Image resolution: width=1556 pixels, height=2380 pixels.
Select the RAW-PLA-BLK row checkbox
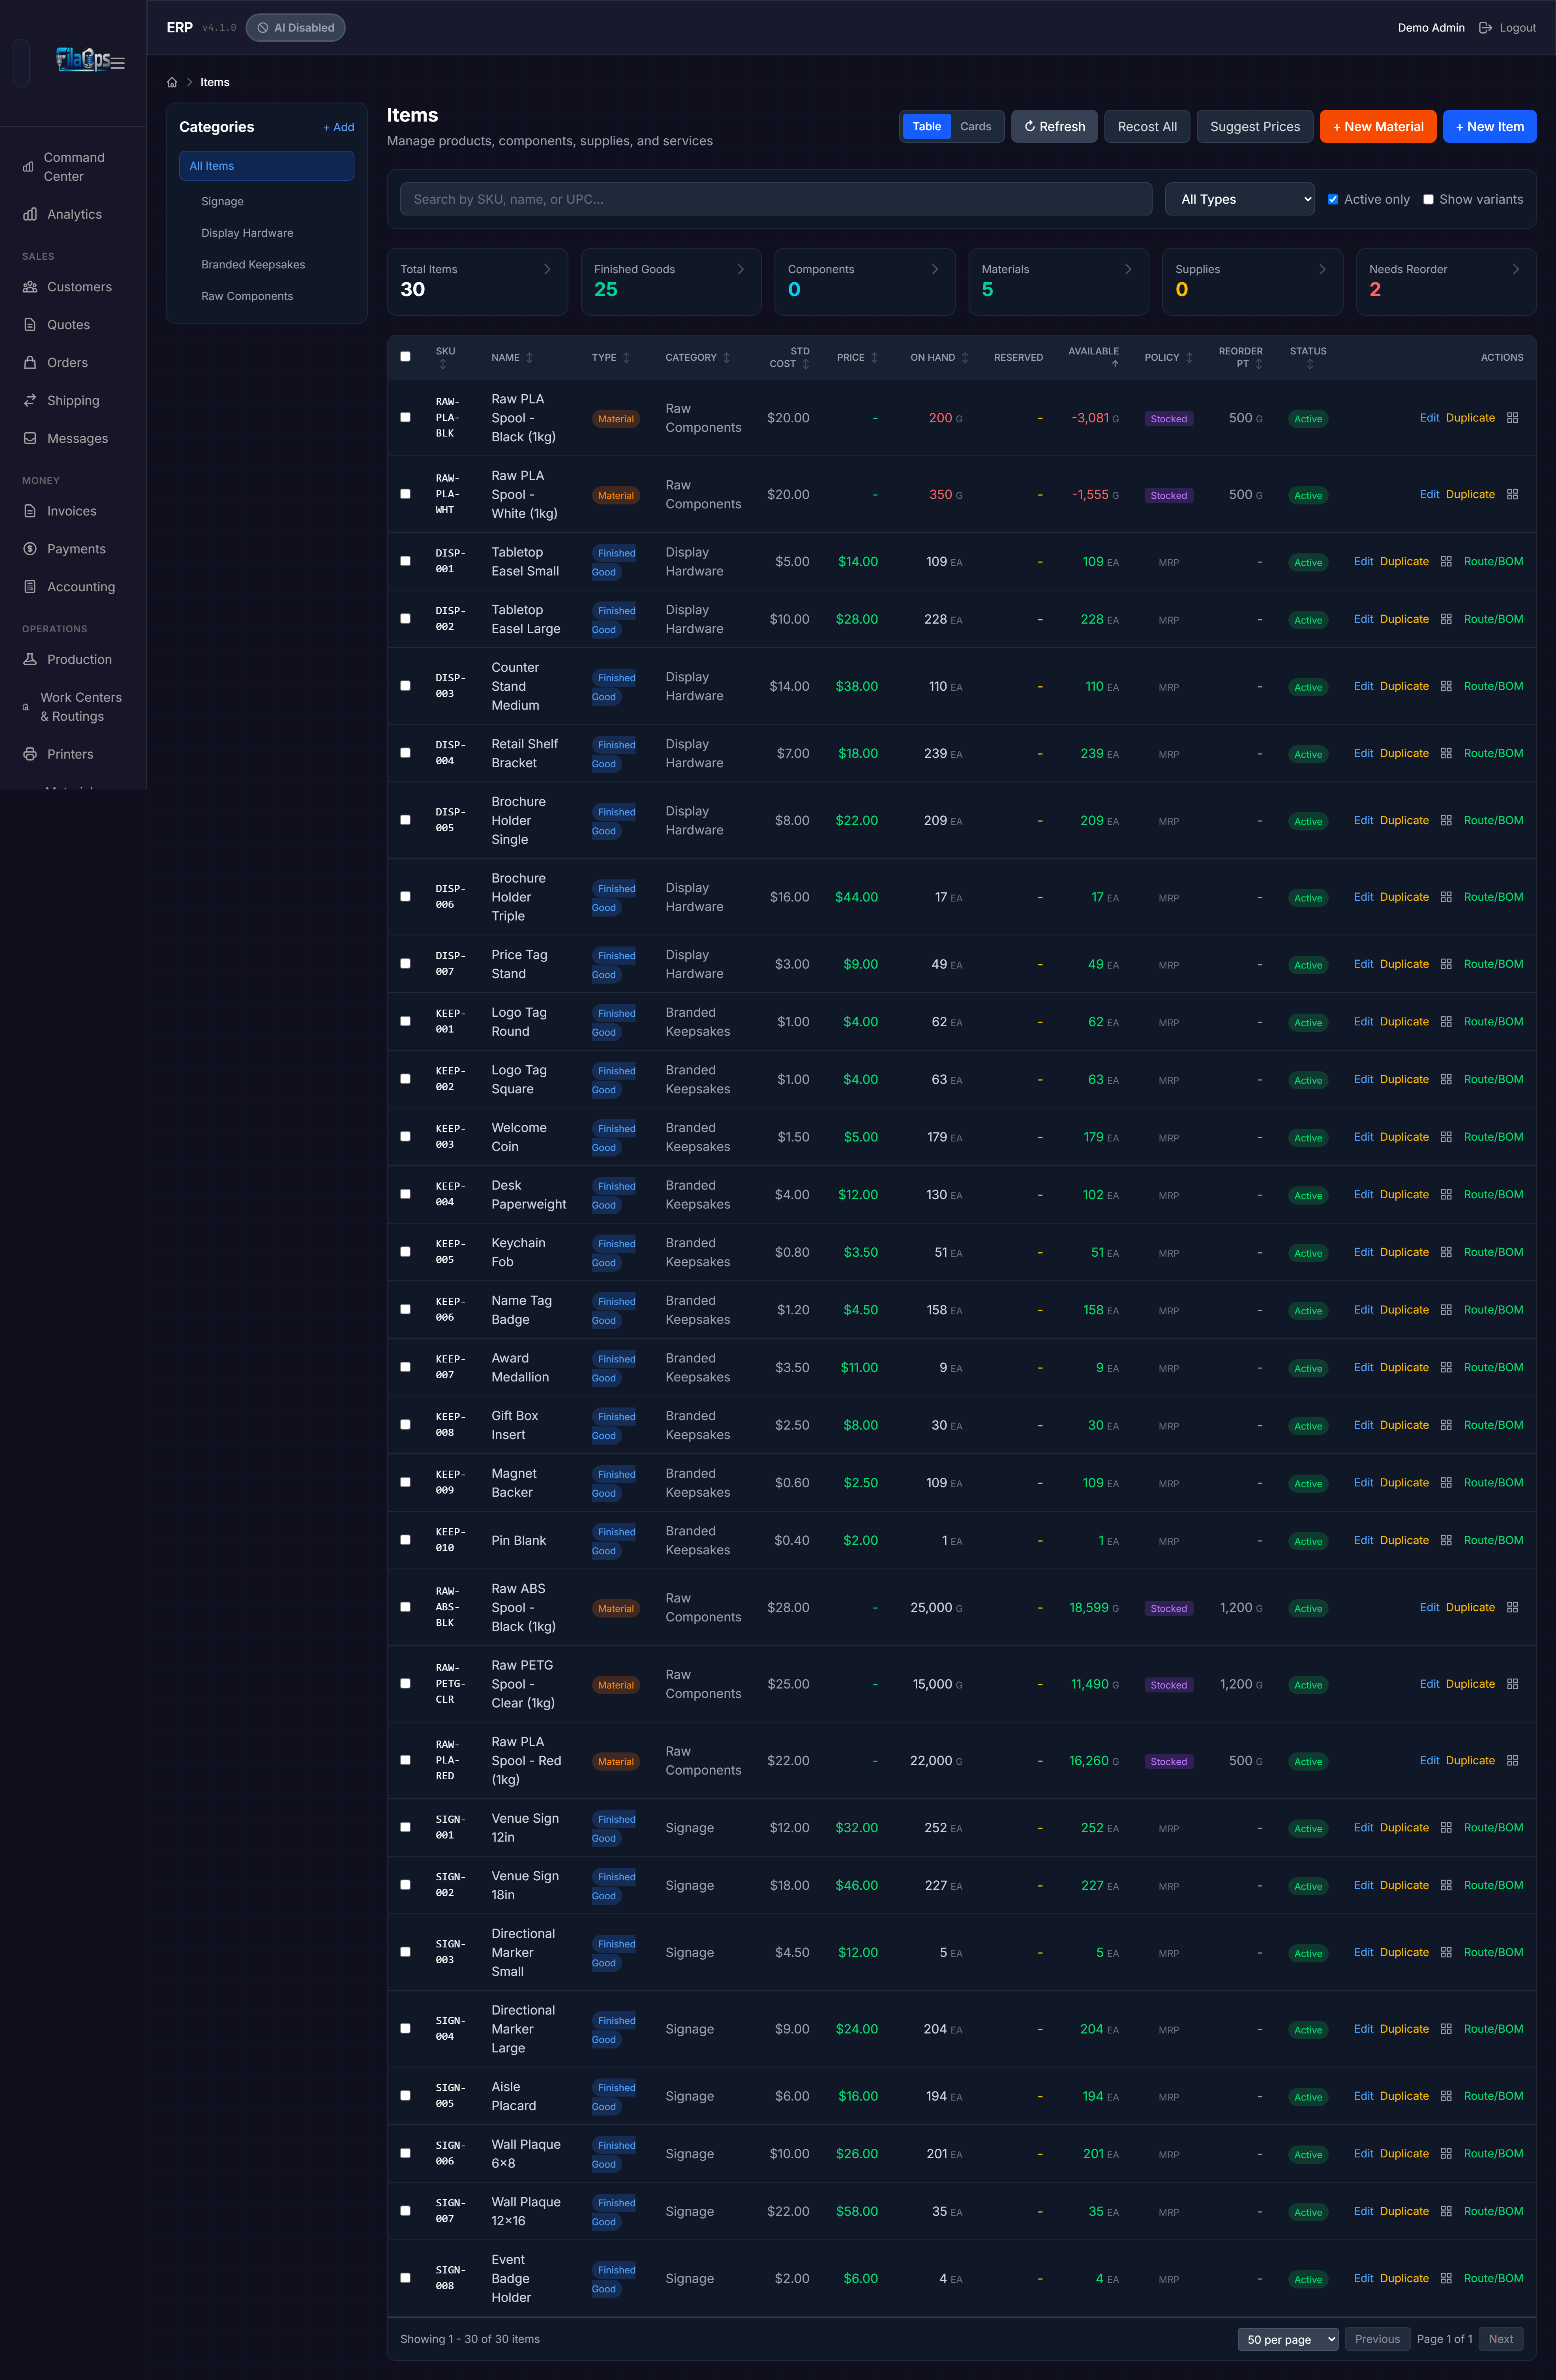[x=405, y=418]
